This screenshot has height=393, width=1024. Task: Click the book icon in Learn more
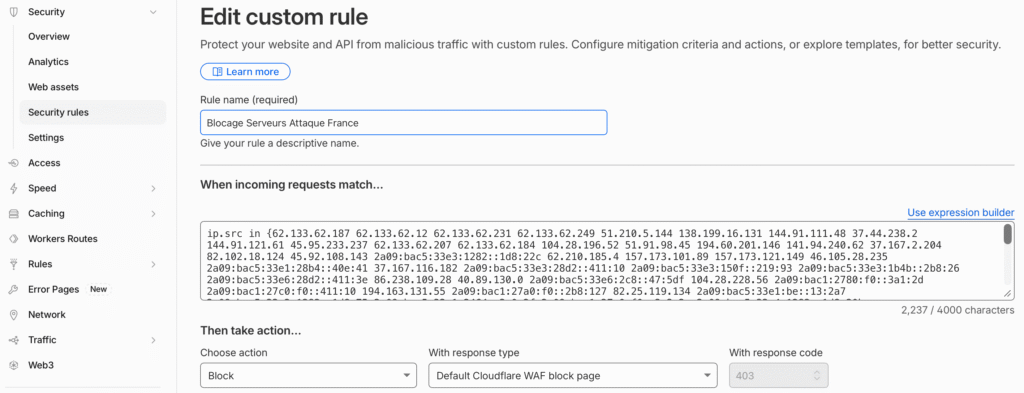217,72
